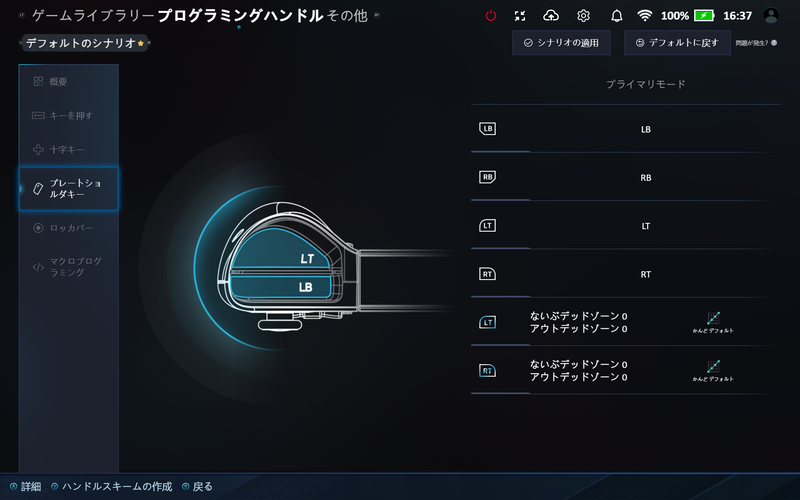Image resolution: width=800 pixels, height=500 pixels.
Task: Click the デフォルトに戻す button
Action: pos(677,43)
